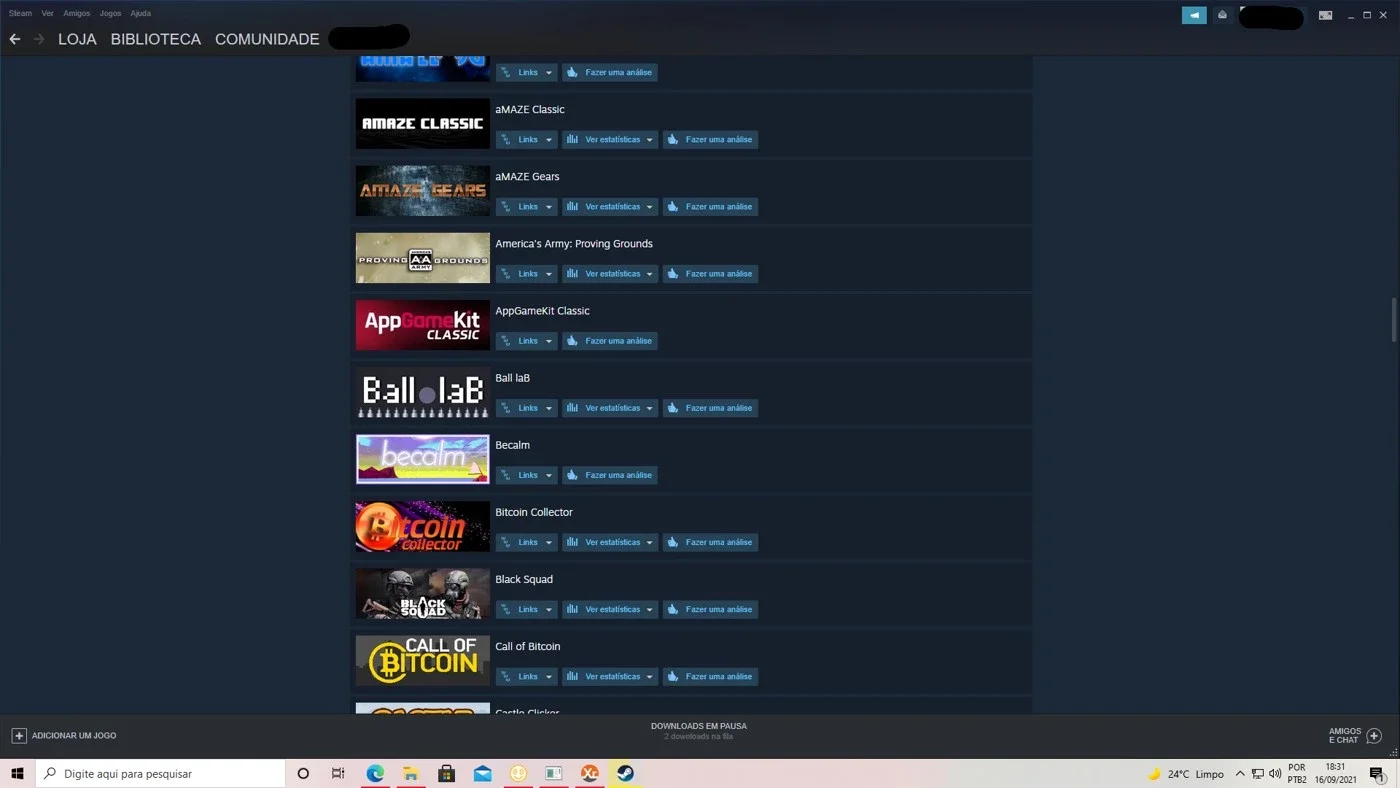Open File Explorer from taskbar
The height and width of the screenshot is (788, 1400).
pos(411,773)
